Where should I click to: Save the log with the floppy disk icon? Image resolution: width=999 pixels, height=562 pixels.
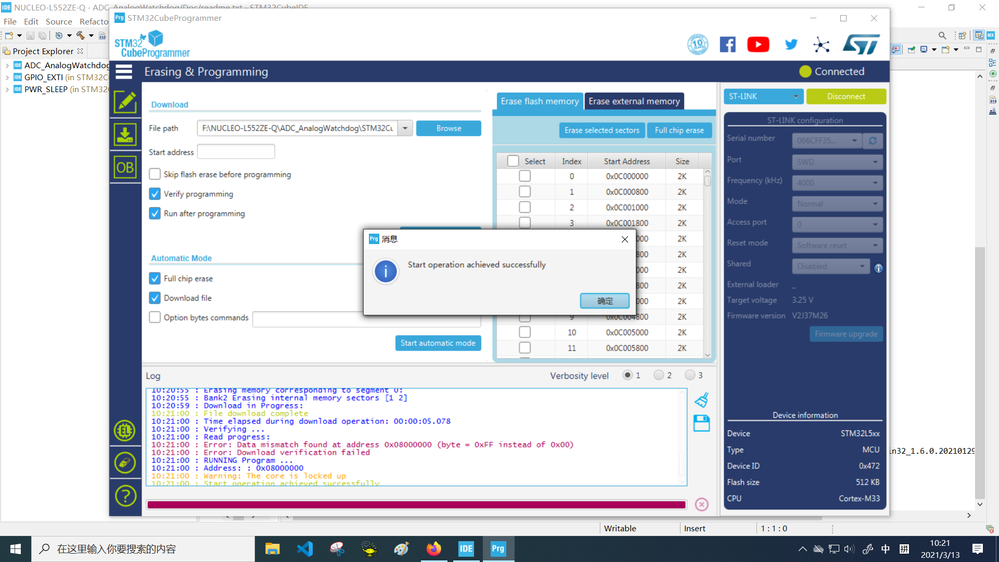(x=701, y=423)
